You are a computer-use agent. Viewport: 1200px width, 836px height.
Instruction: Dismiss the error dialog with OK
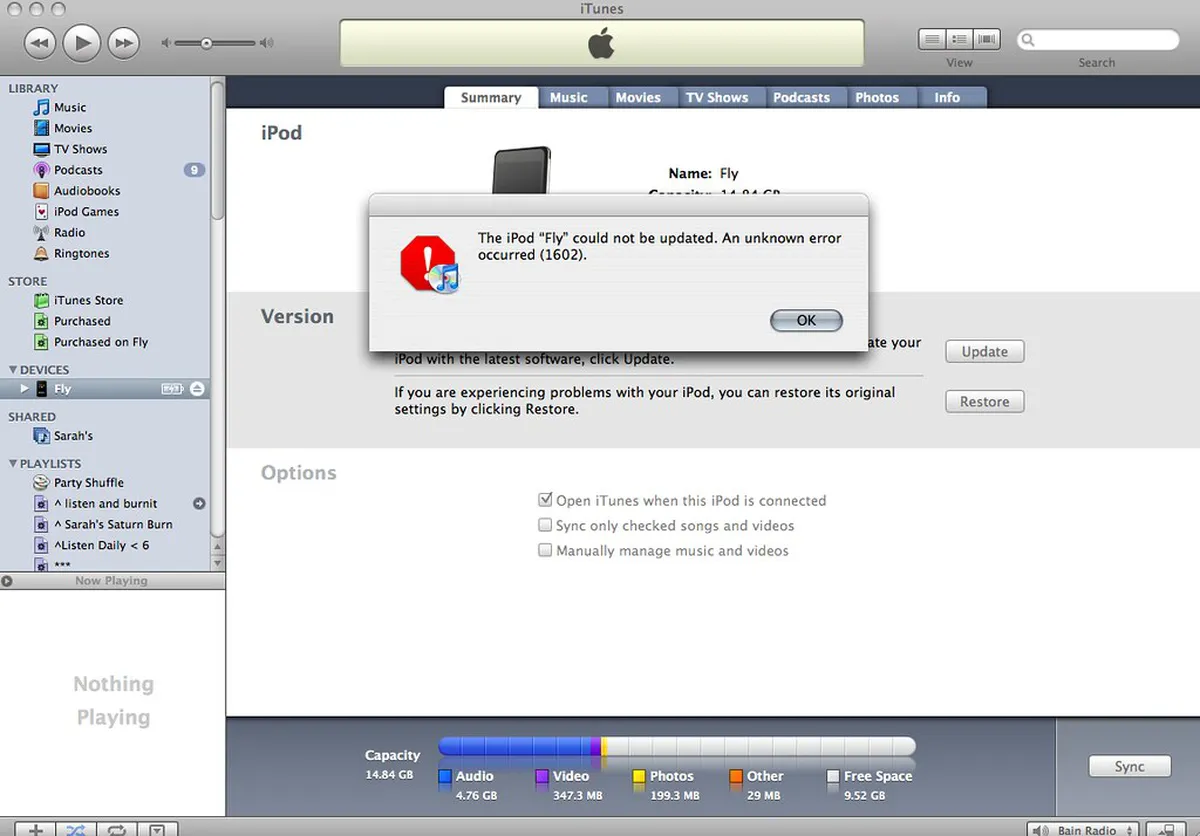click(x=806, y=320)
